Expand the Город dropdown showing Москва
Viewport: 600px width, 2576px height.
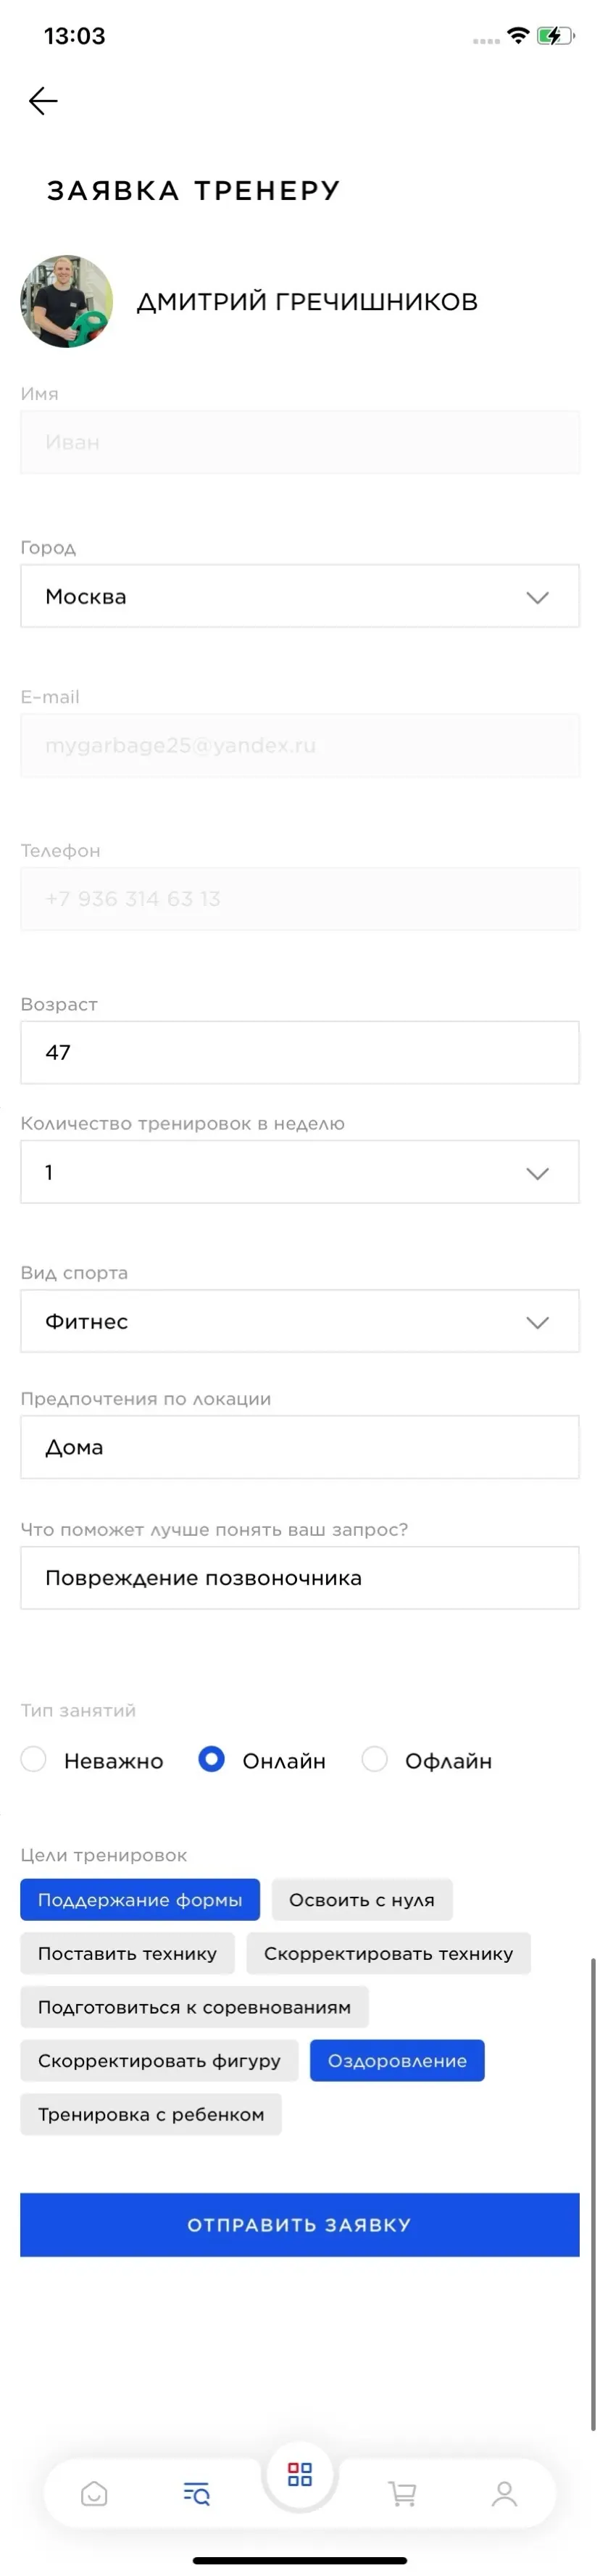(299, 596)
